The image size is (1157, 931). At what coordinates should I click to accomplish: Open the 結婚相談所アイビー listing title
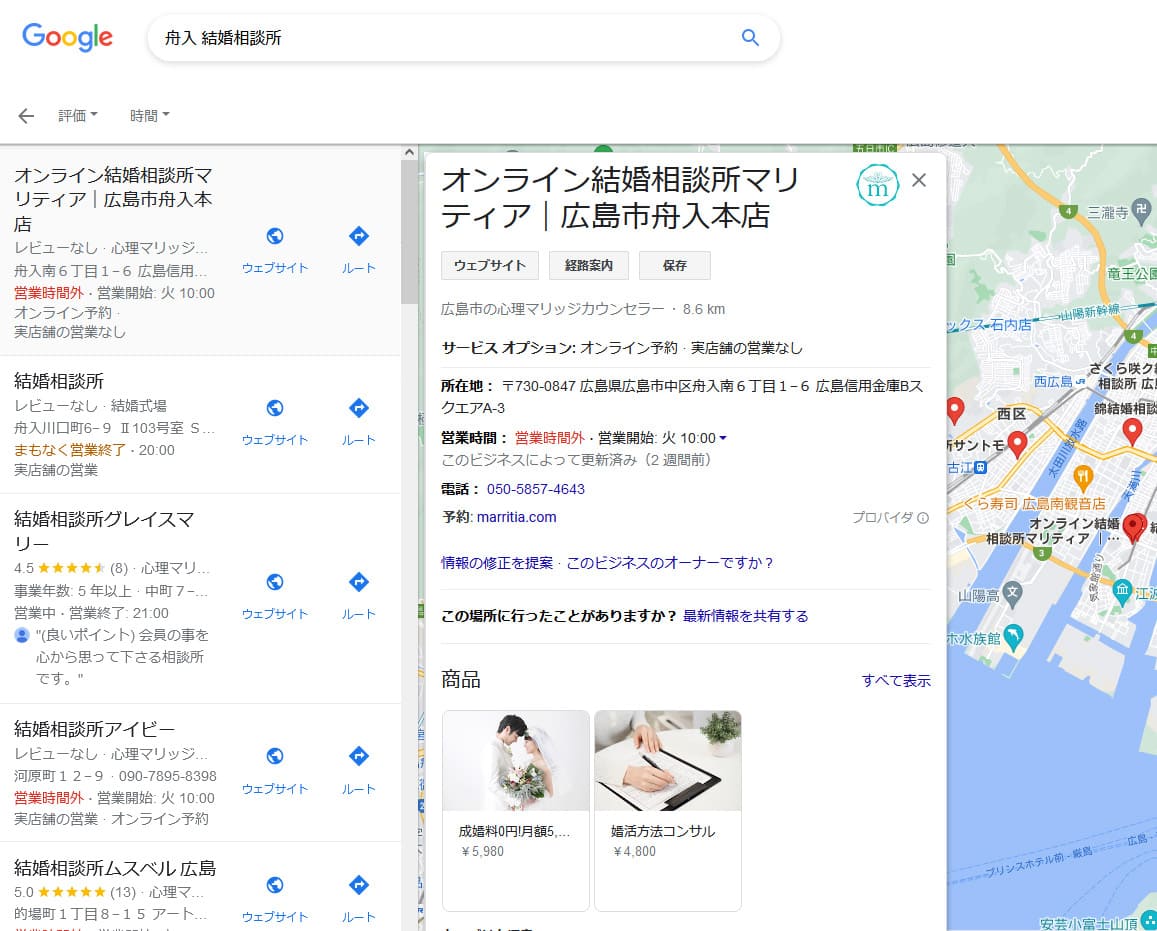pyautogui.click(x=94, y=730)
